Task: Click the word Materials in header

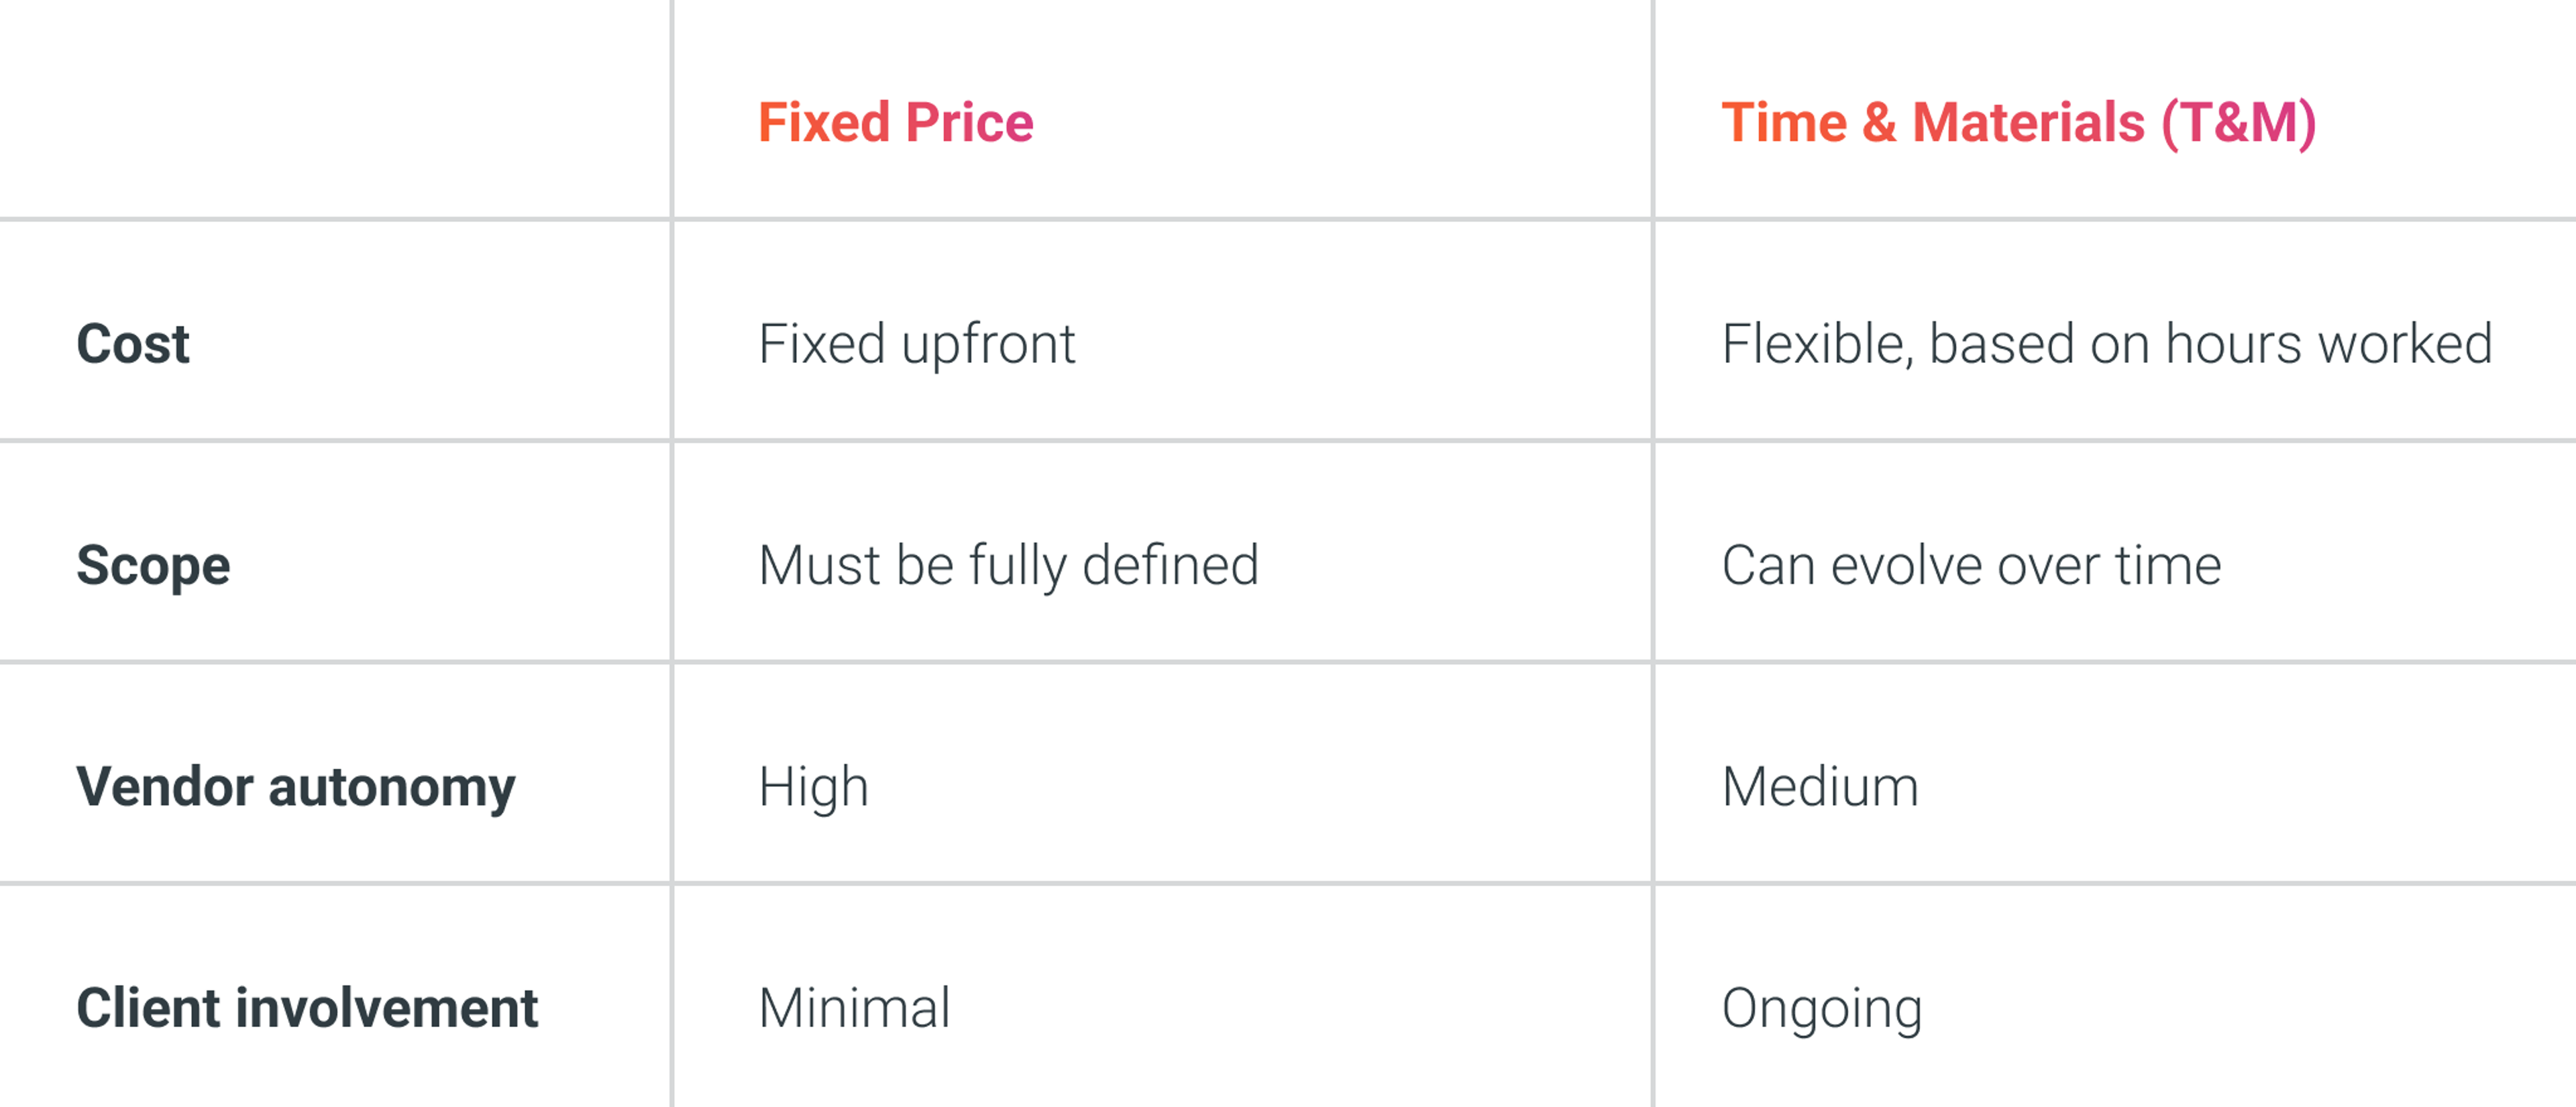Action: click(2028, 123)
